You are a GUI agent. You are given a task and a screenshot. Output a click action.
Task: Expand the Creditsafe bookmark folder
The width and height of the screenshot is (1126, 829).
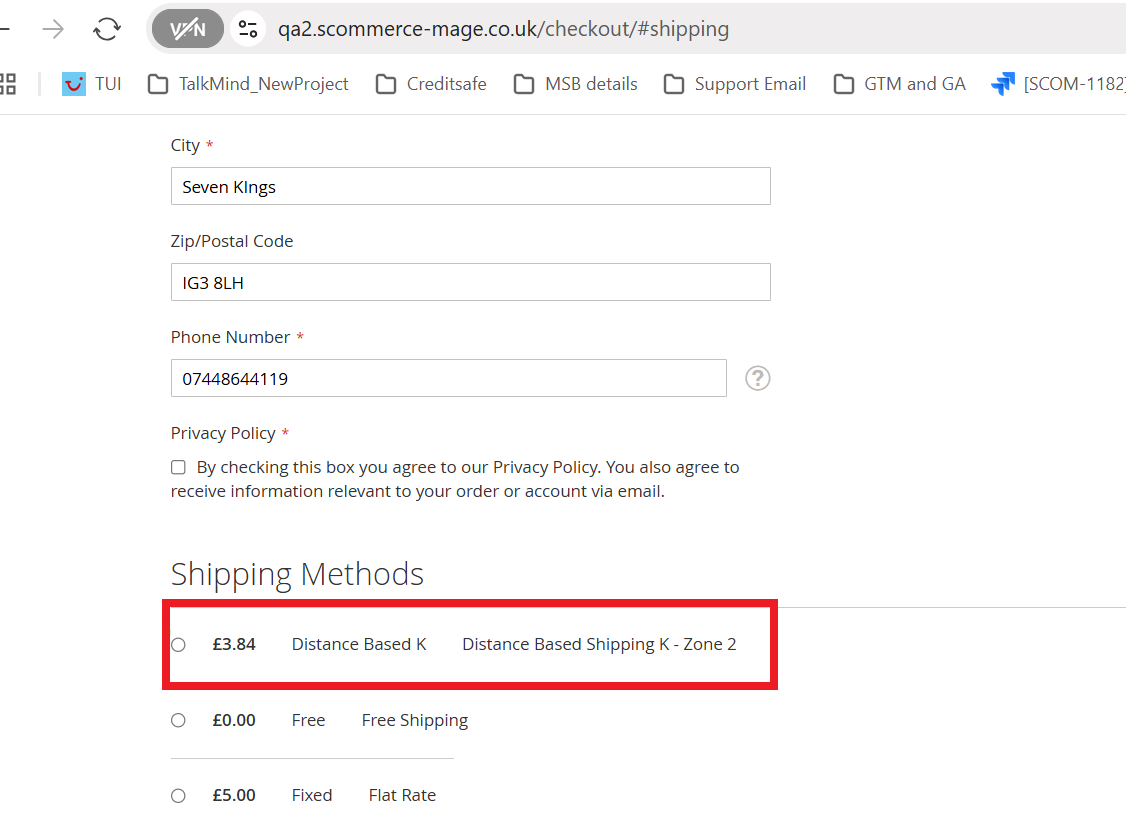click(x=431, y=84)
